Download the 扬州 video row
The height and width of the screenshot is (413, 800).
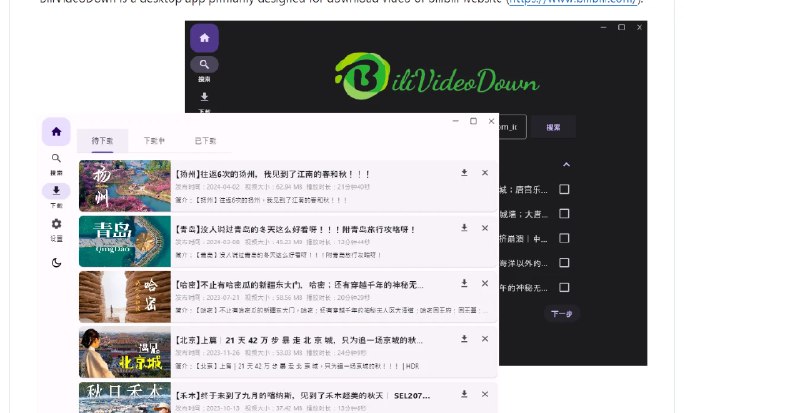point(464,173)
